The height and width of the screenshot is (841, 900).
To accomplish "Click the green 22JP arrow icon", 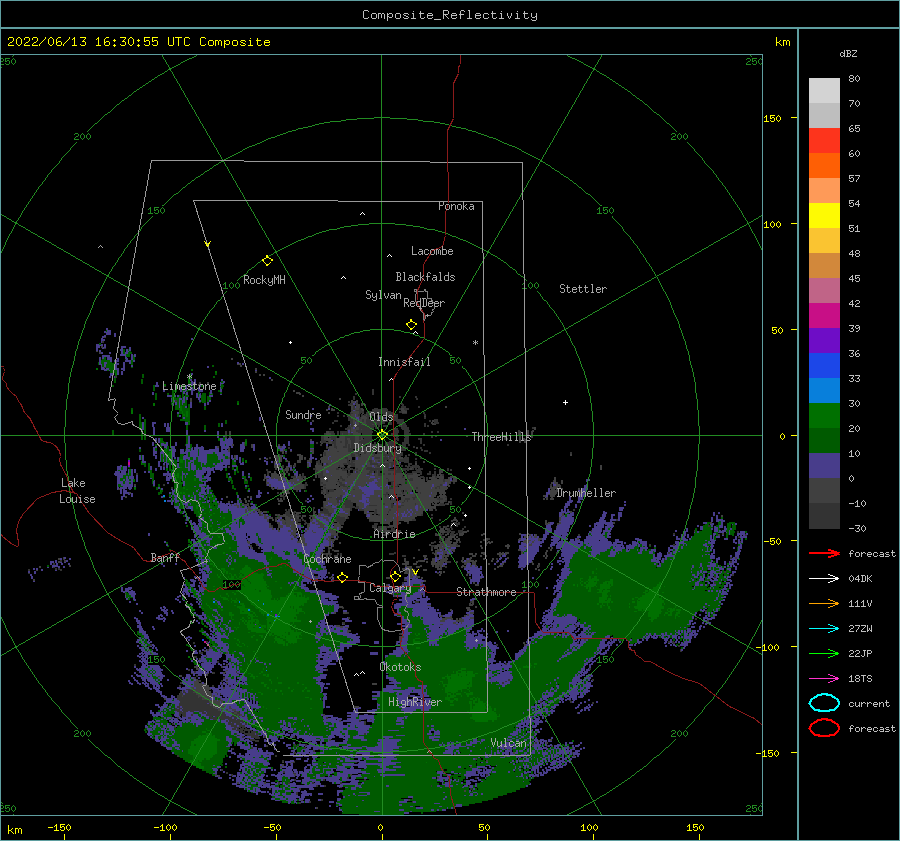I will 824,653.
